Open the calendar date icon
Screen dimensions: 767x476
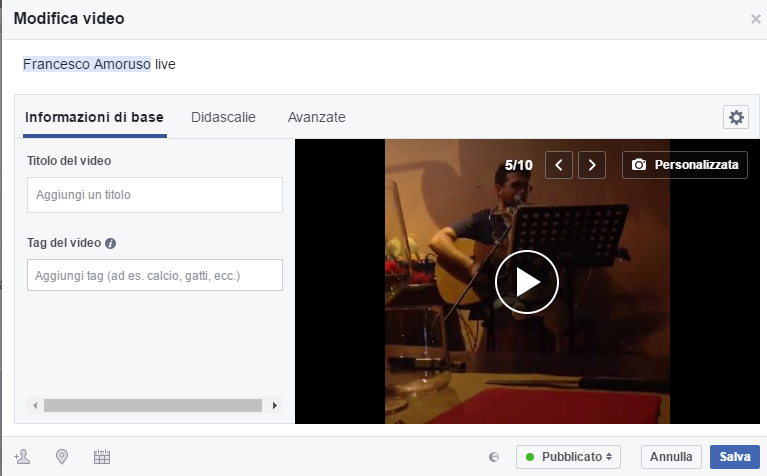[x=102, y=457]
